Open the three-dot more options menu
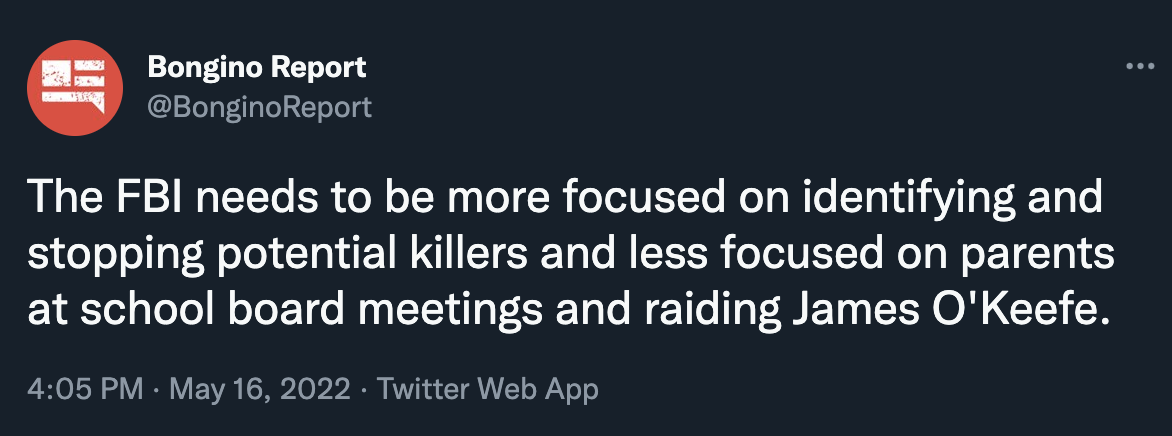The width and height of the screenshot is (1172, 436). (x=1140, y=66)
